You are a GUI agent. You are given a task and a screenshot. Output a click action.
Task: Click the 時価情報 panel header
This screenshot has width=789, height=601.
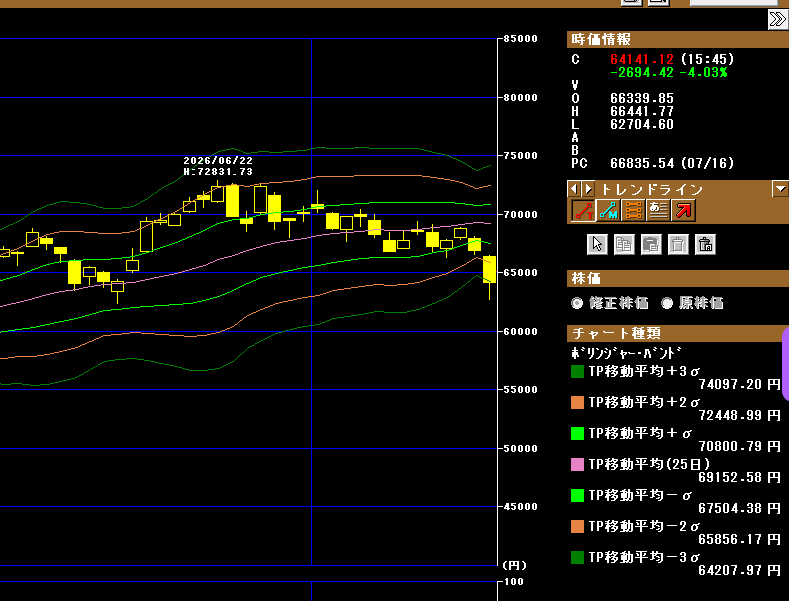click(678, 39)
